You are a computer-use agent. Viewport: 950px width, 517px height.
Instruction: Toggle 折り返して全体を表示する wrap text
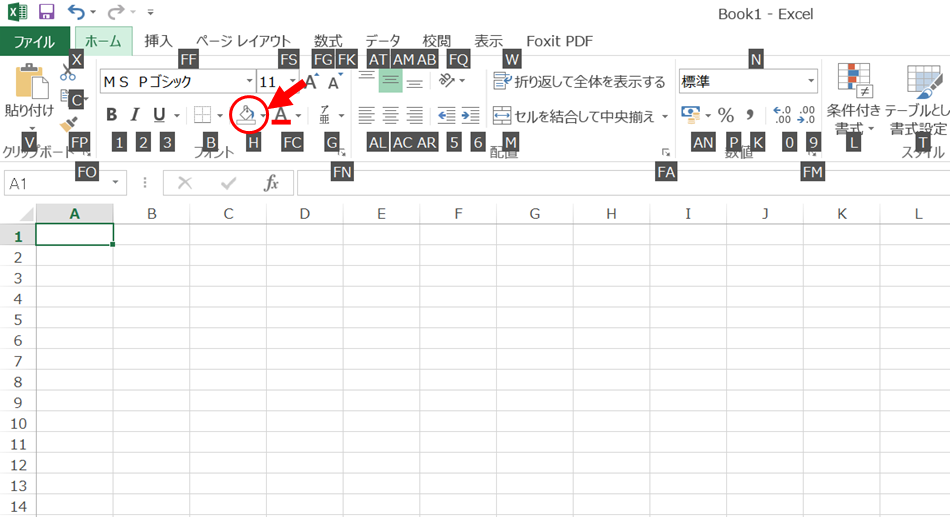(x=579, y=81)
